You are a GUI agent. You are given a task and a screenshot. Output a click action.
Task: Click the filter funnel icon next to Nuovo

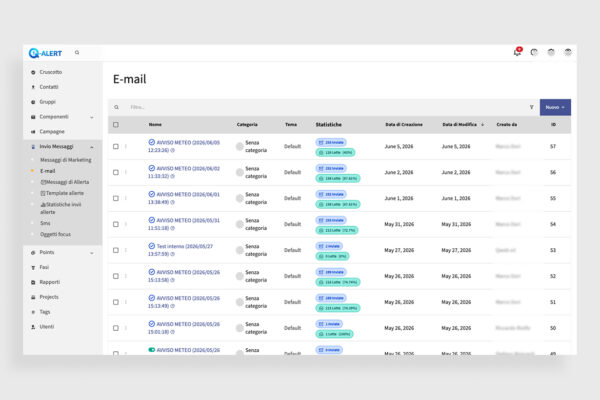(x=532, y=107)
